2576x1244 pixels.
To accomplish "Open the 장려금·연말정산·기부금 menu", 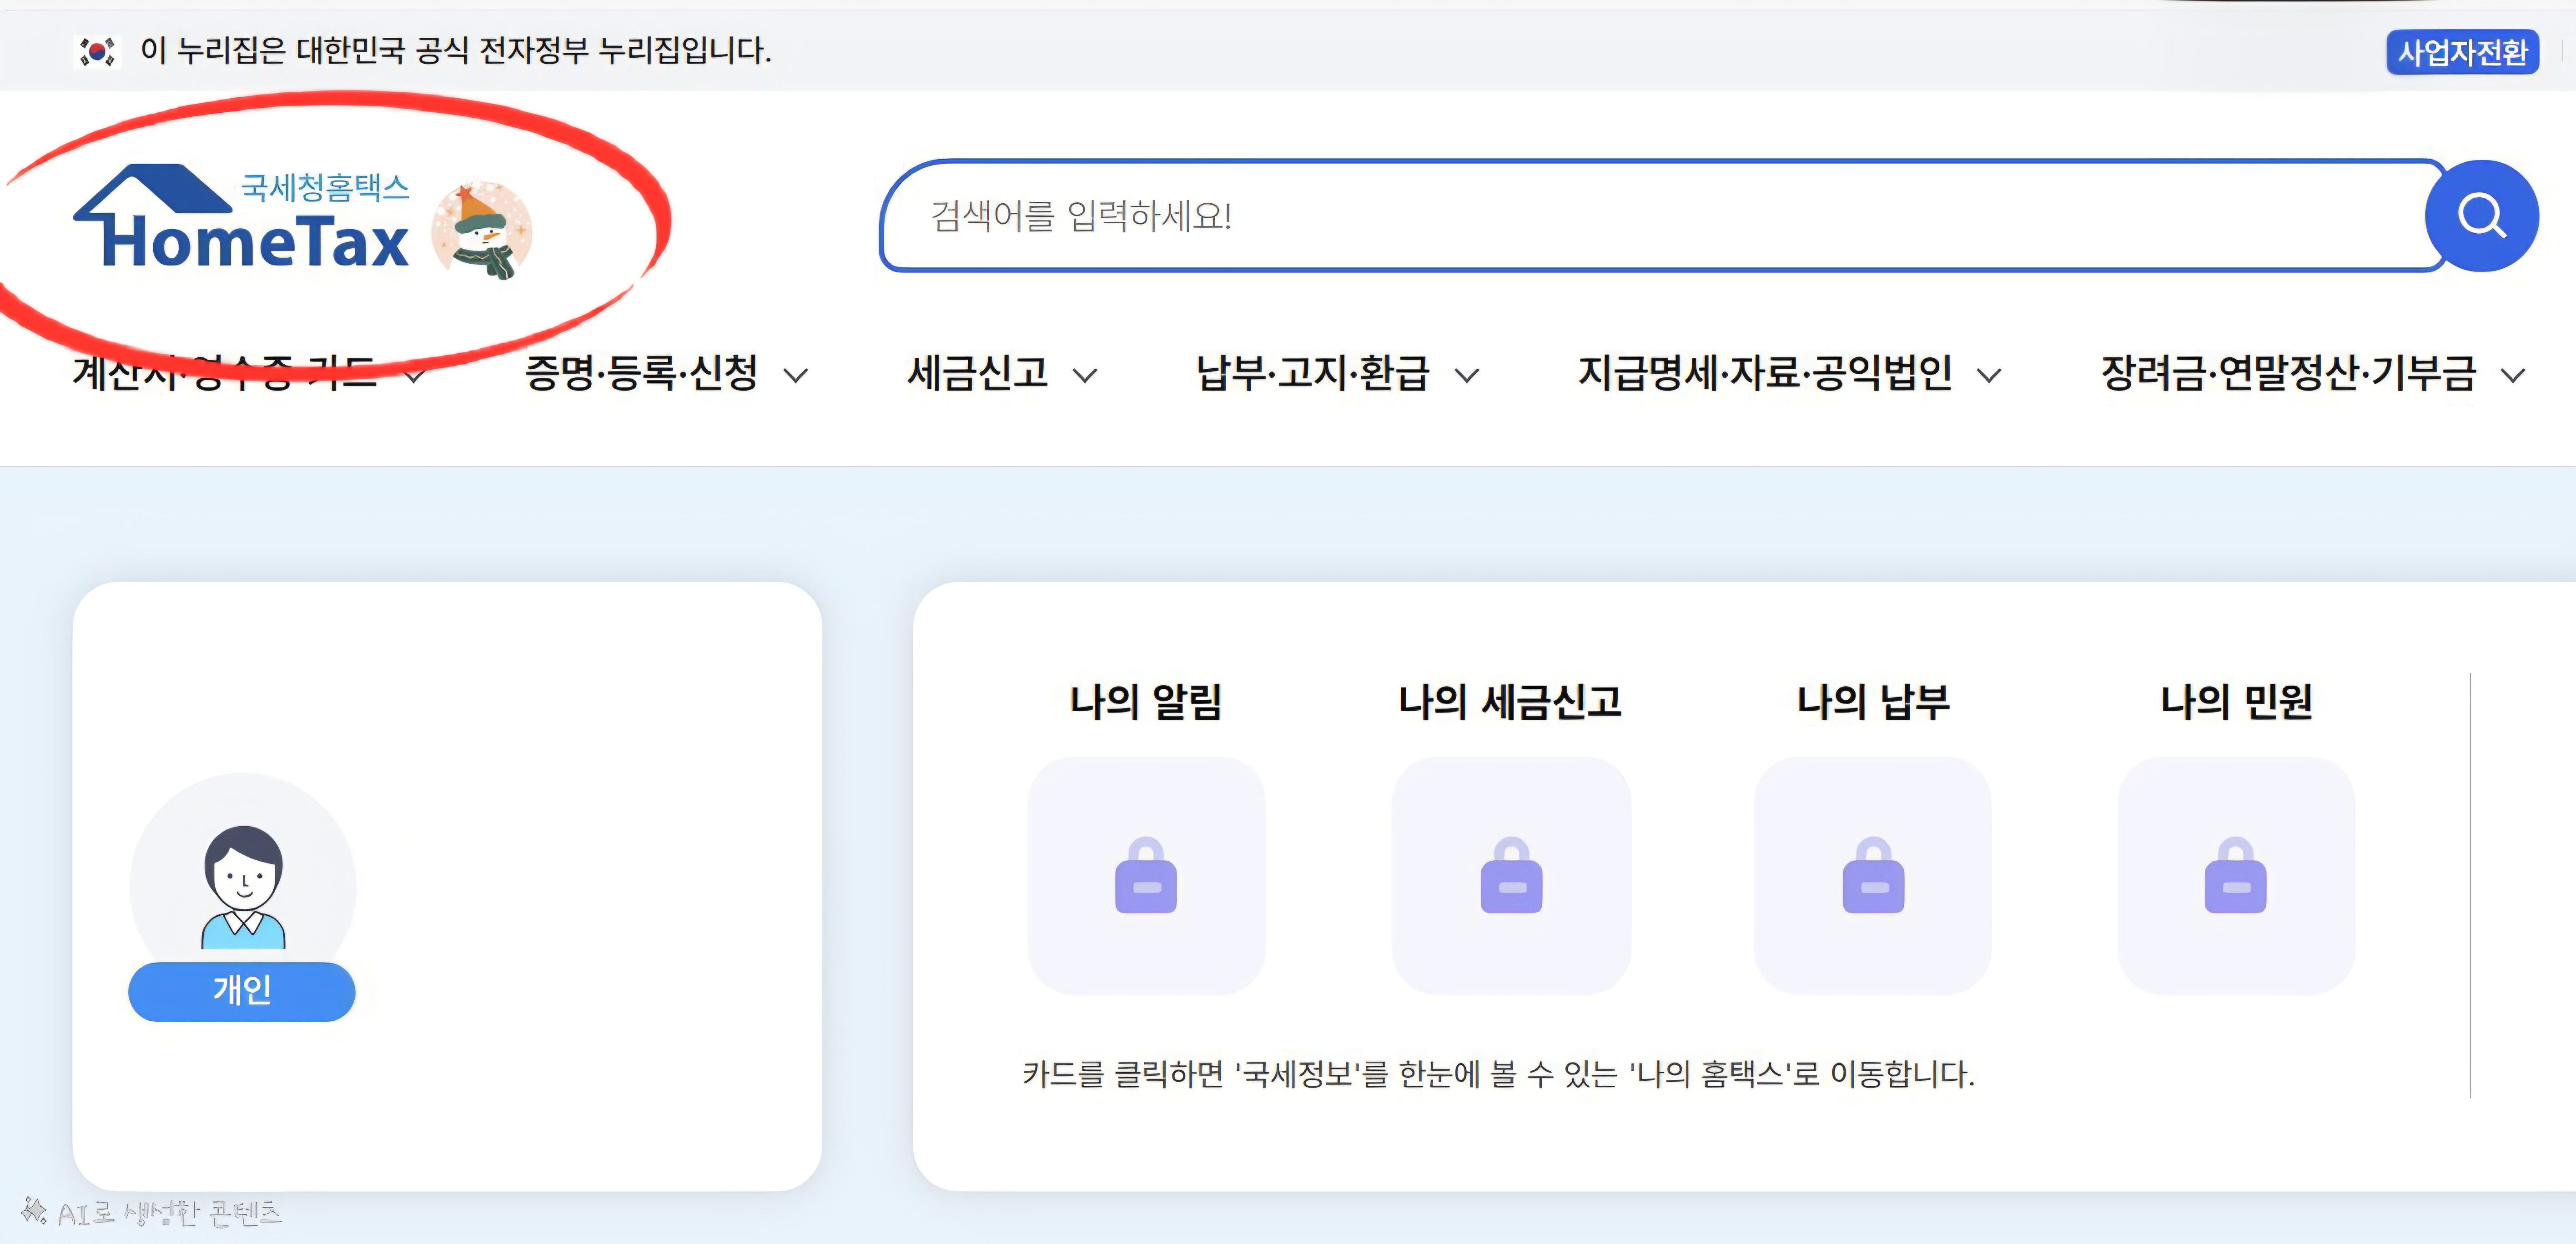I will coord(2288,374).
